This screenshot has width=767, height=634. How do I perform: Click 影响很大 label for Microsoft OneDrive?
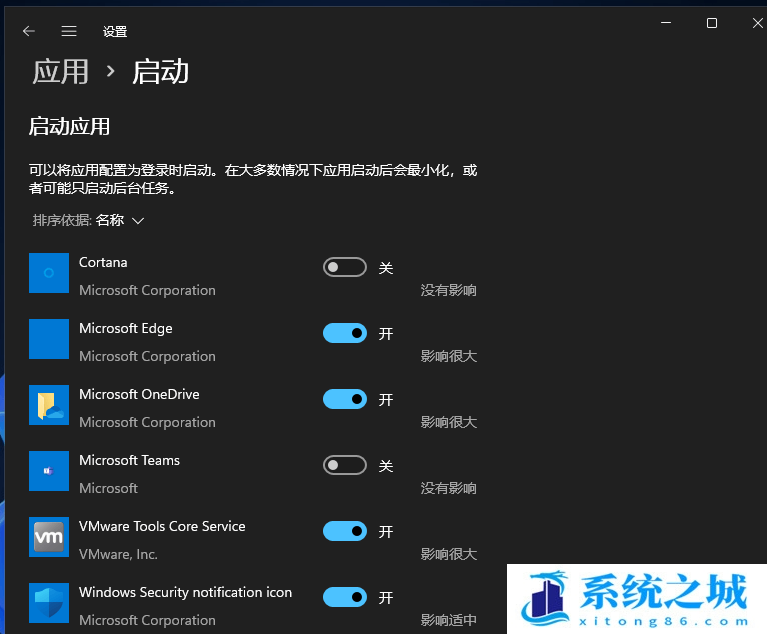click(449, 422)
